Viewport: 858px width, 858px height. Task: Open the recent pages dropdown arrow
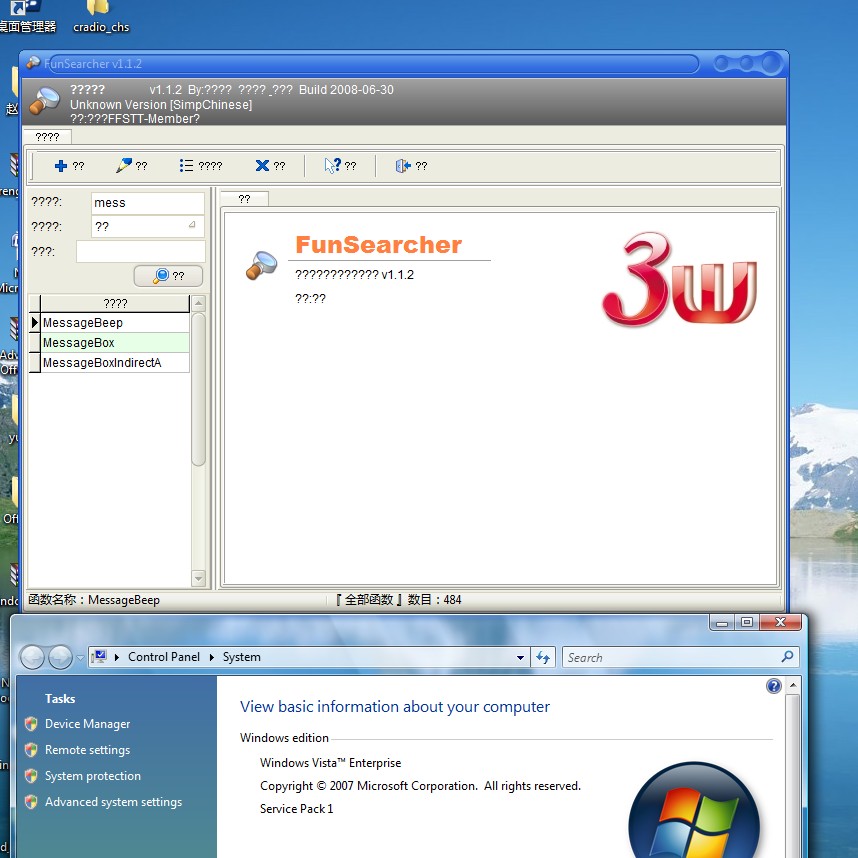tap(80, 657)
